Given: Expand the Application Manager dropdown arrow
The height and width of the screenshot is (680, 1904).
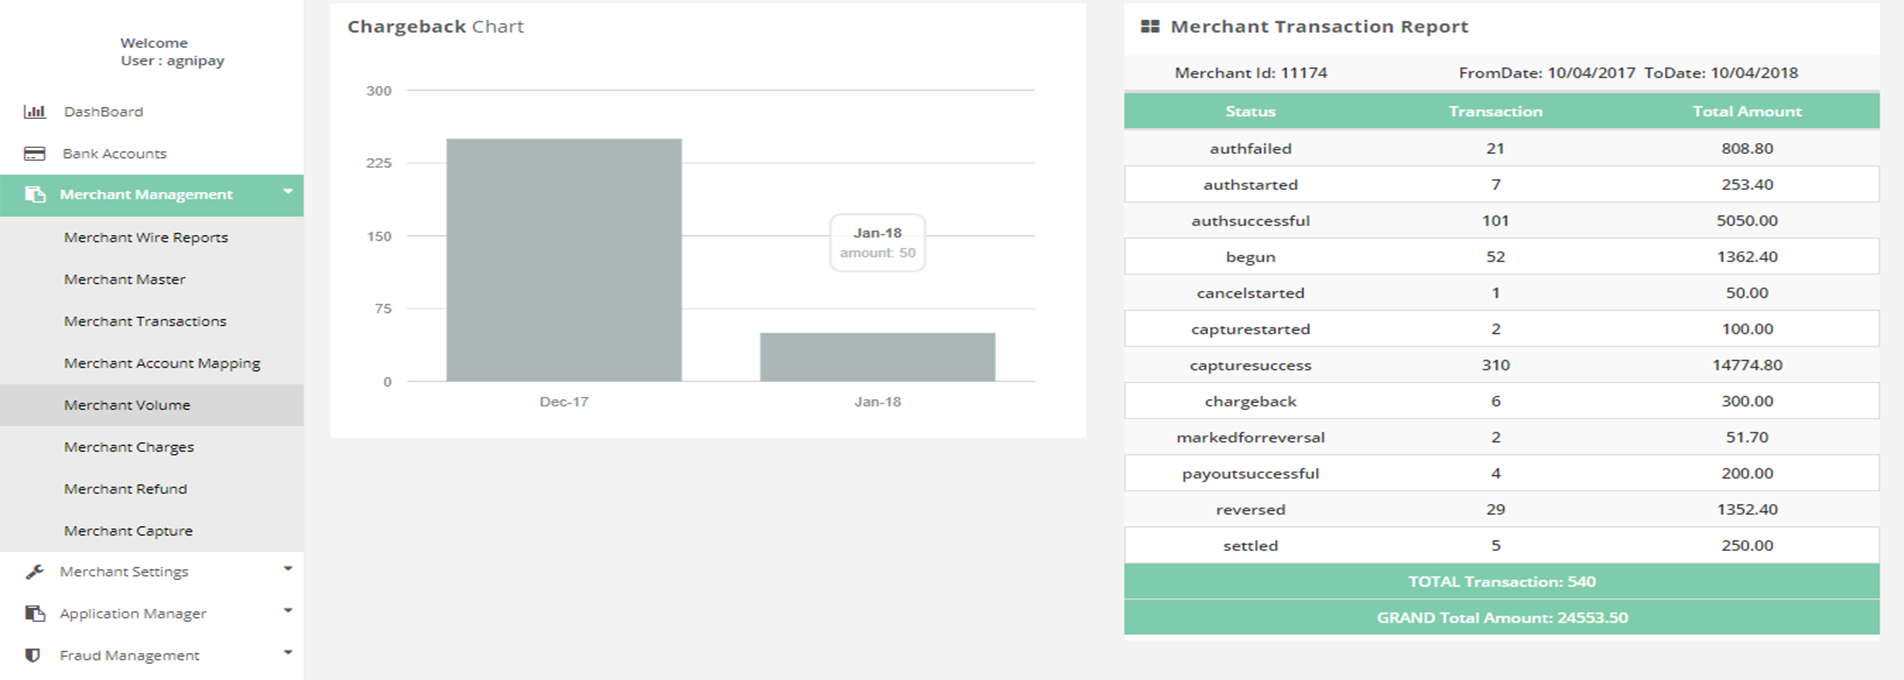Looking at the screenshot, I should pyautogui.click(x=288, y=611).
